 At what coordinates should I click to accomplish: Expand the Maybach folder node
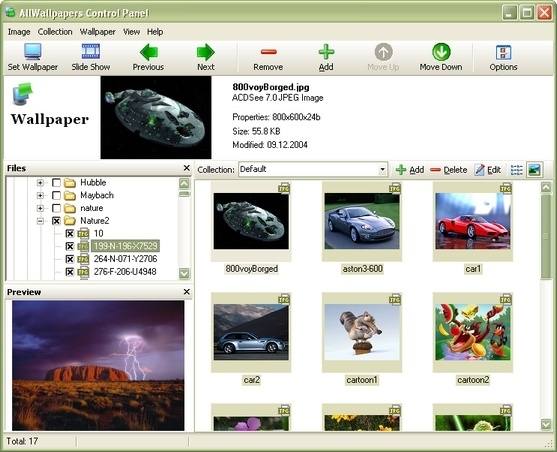pyautogui.click(x=40, y=195)
